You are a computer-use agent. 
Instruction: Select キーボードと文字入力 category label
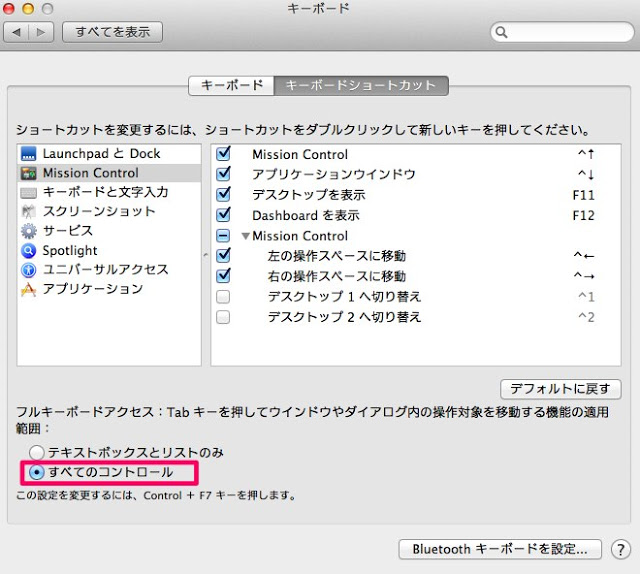point(105,192)
